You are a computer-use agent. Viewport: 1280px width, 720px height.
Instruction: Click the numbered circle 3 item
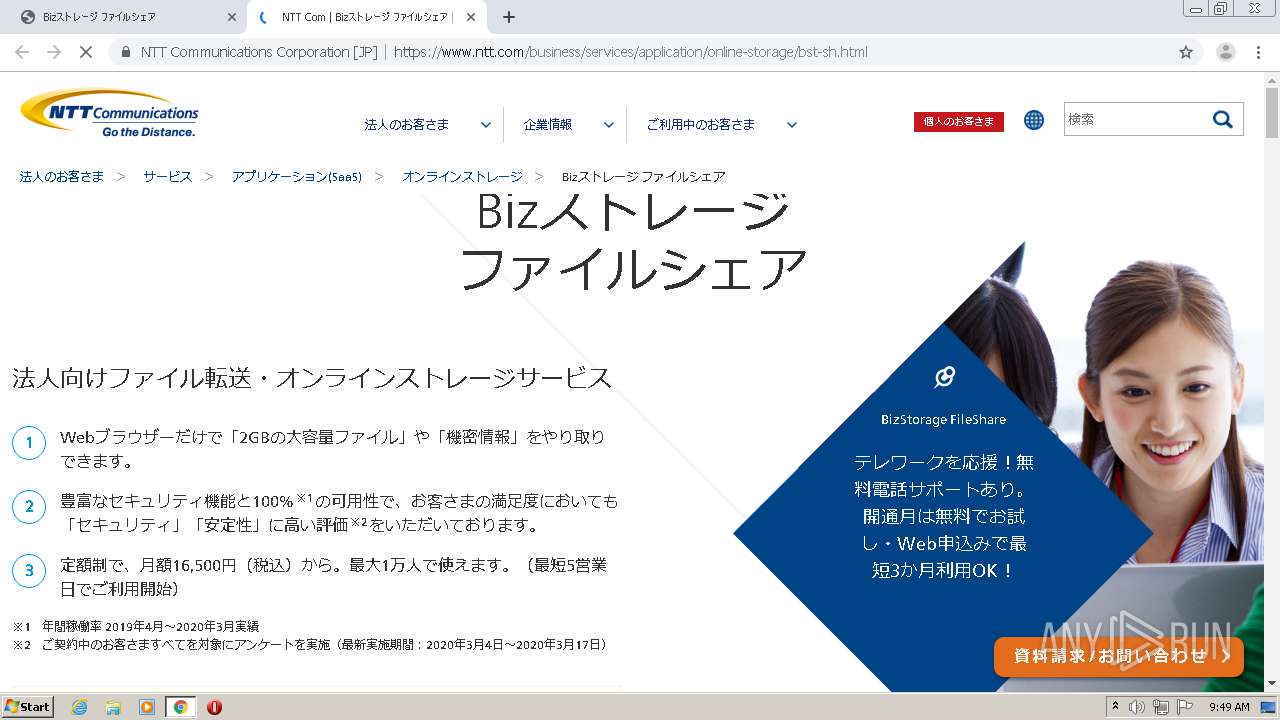pos(29,570)
